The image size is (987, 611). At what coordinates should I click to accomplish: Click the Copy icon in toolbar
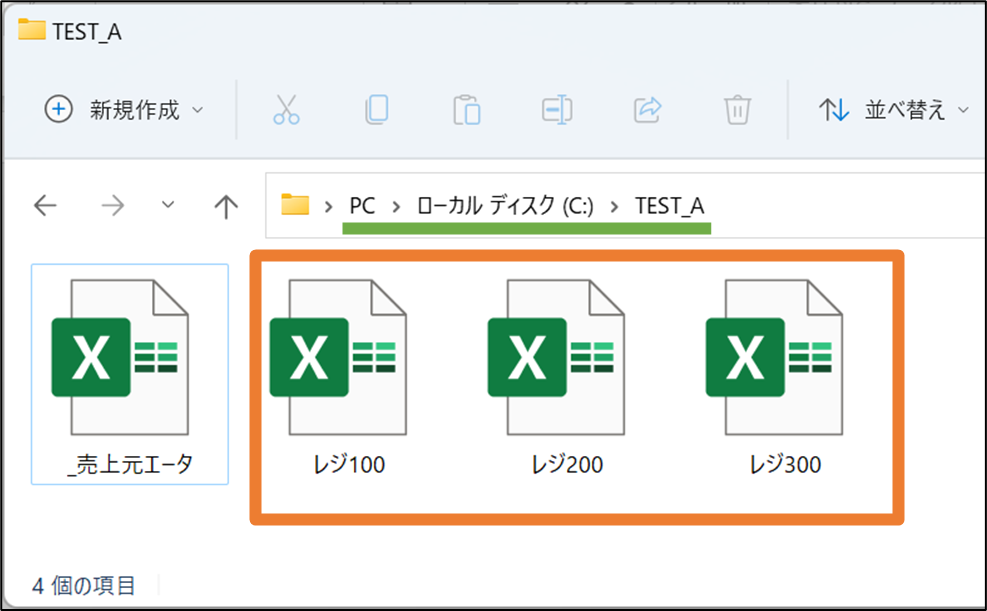[376, 109]
